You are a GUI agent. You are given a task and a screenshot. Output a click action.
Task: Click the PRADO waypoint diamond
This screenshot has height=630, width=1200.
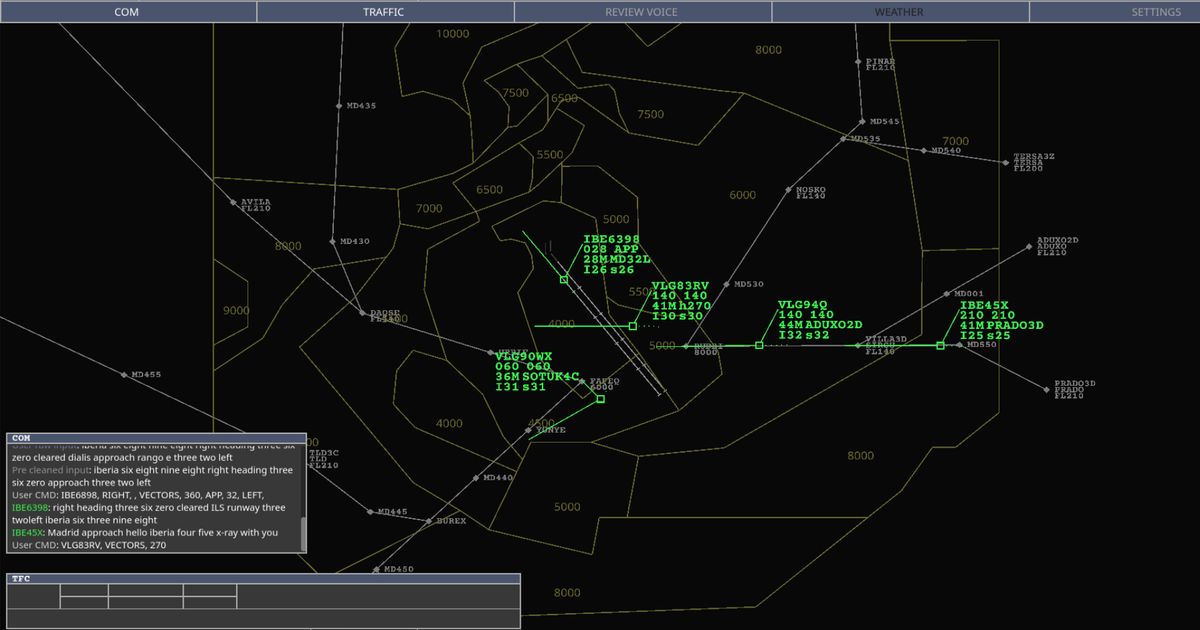coord(1047,390)
